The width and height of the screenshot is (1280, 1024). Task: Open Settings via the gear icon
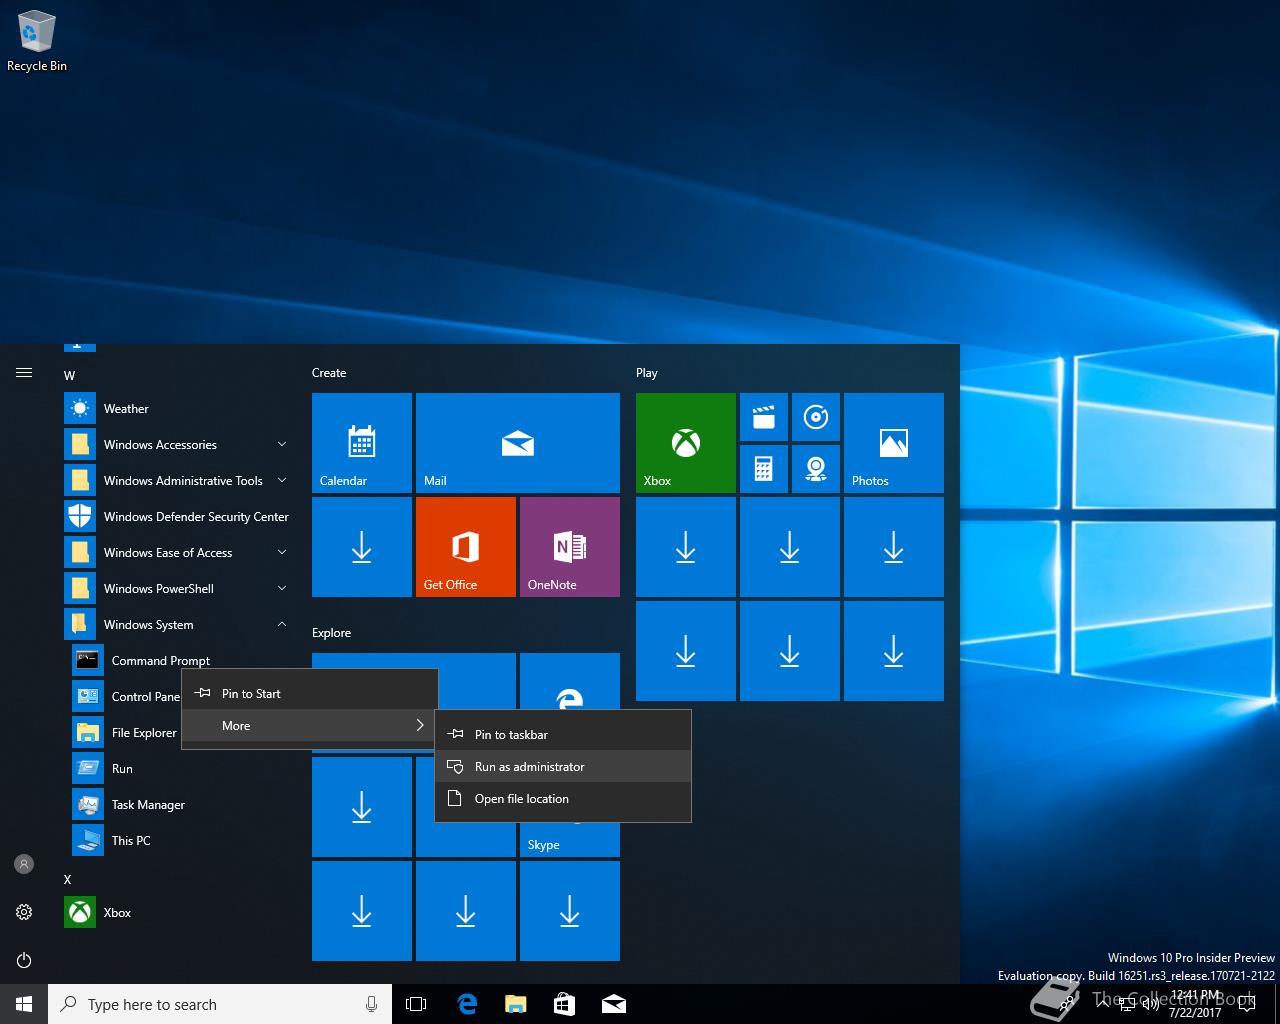(x=24, y=912)
